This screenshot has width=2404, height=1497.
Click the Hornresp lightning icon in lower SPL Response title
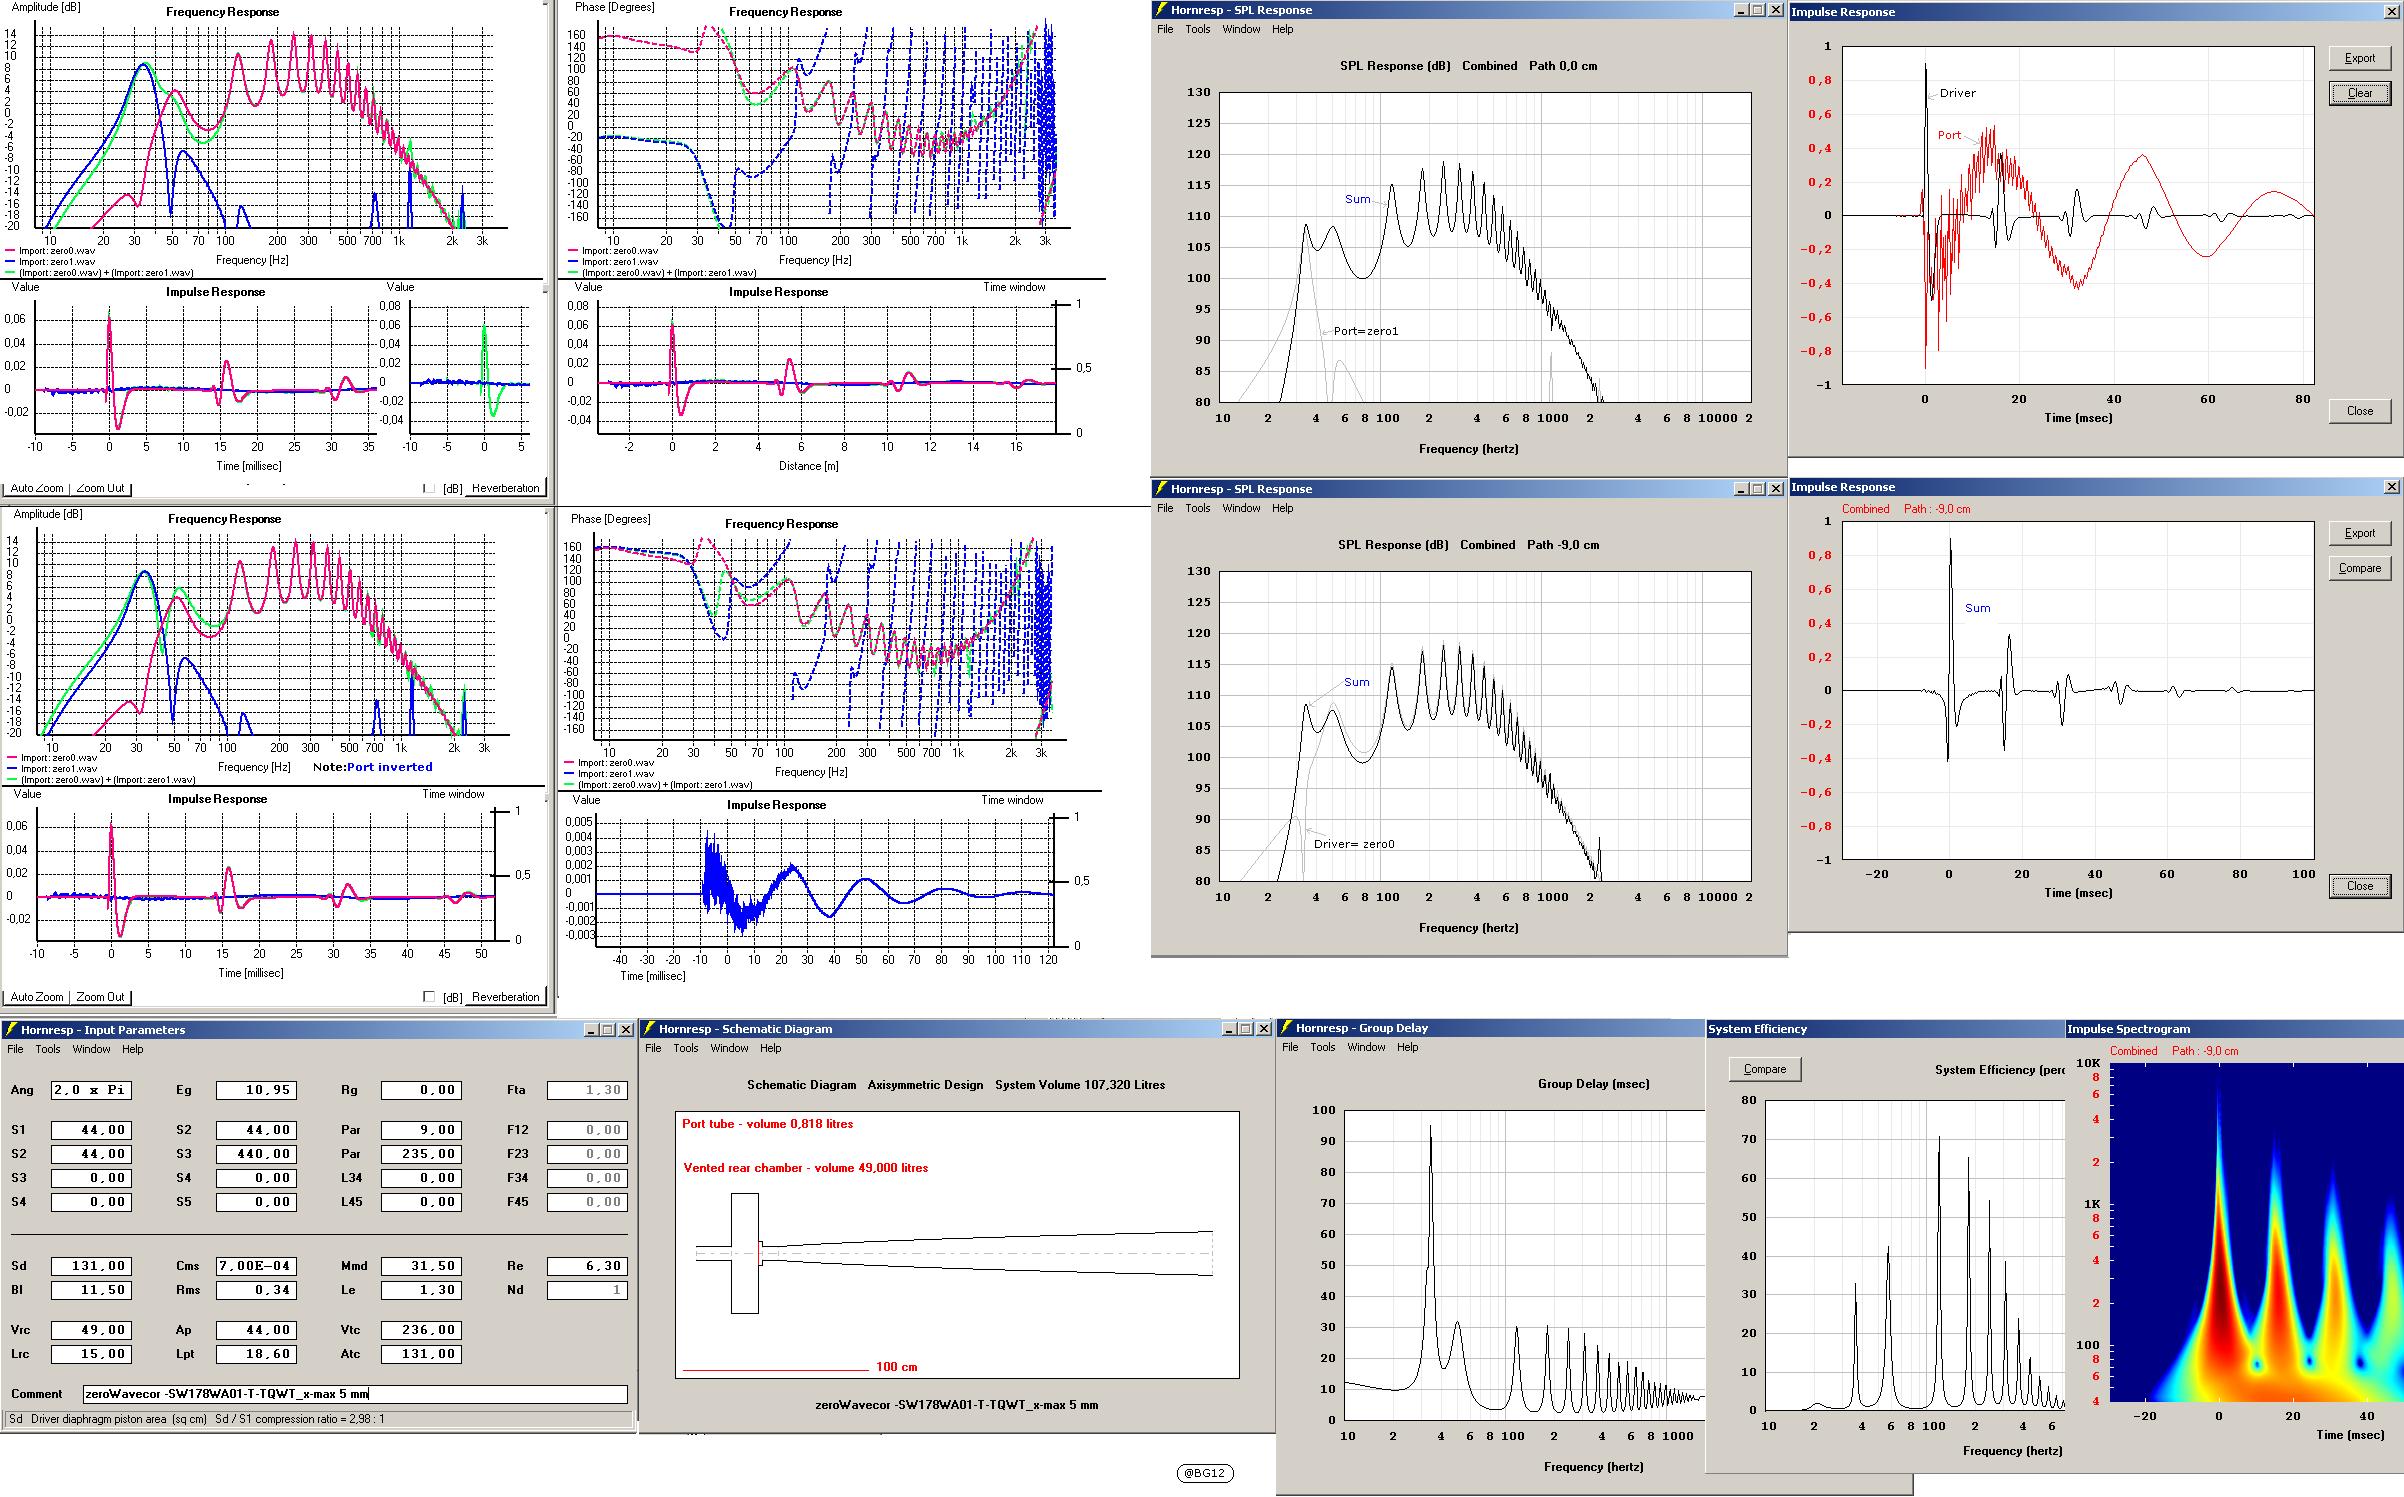pyautogui.click(x=1161, y=489)
